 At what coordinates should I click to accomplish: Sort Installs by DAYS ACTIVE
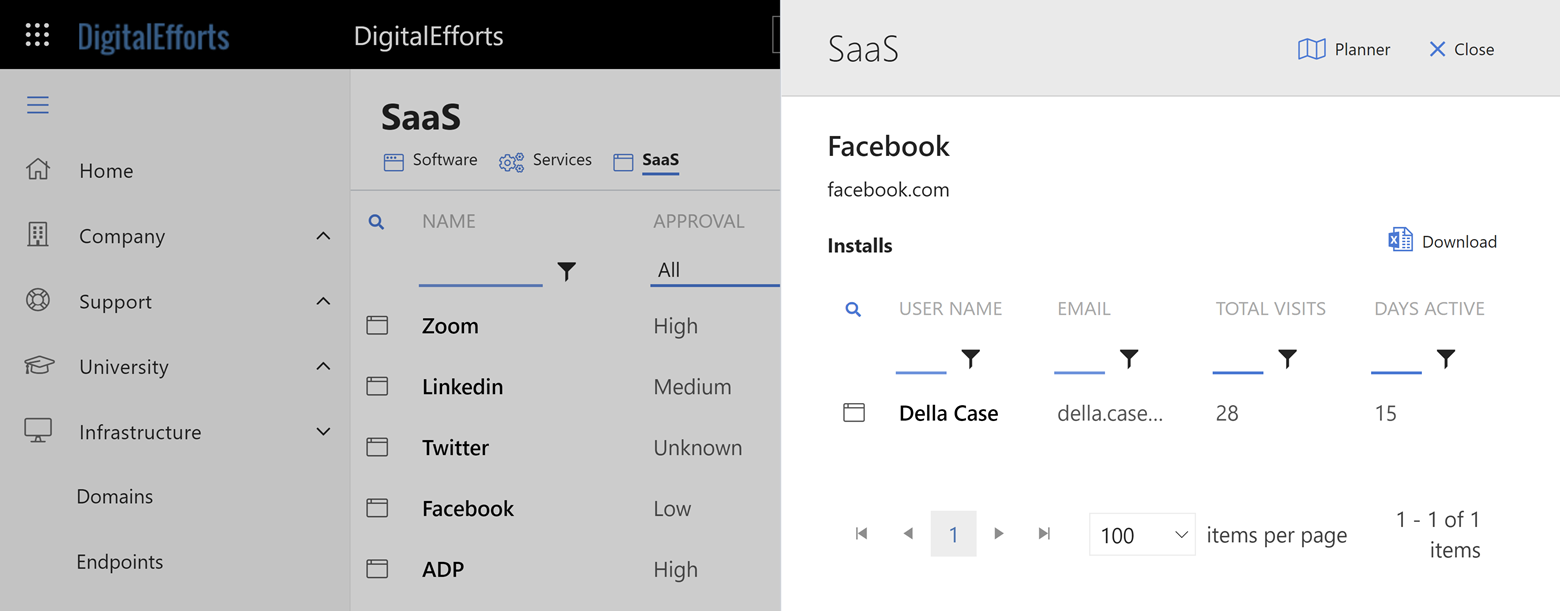pyautogui.click(x=1429, y=309)
